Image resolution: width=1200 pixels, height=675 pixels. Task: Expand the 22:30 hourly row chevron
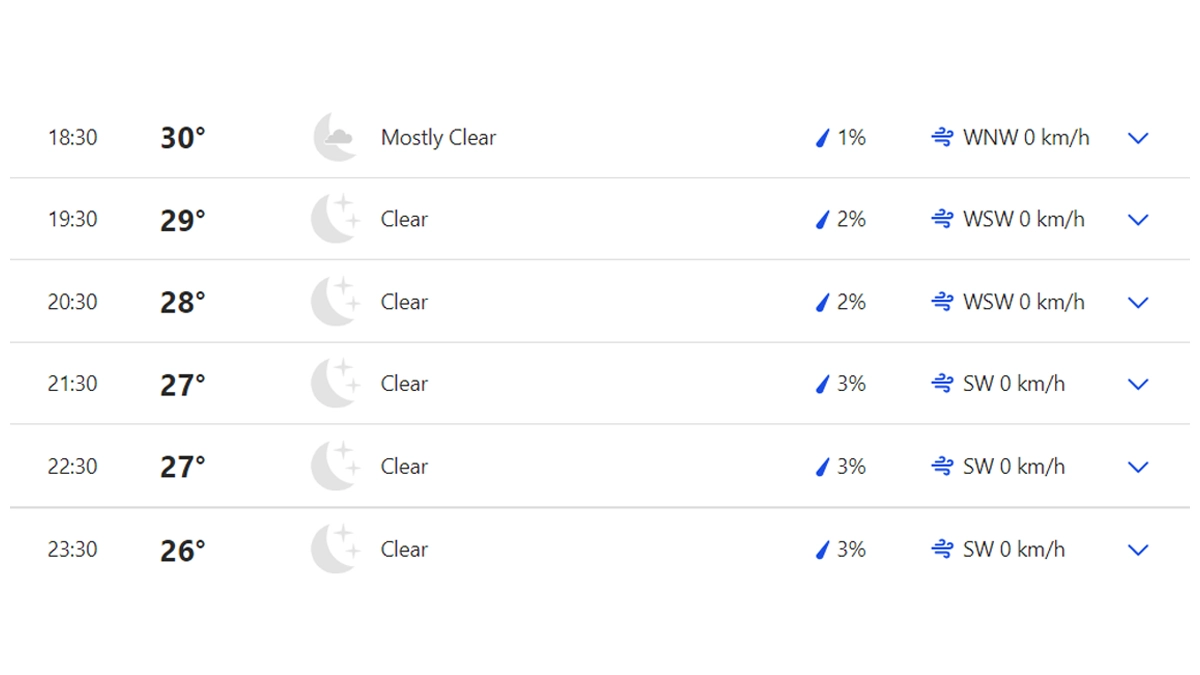point(1138,467)
